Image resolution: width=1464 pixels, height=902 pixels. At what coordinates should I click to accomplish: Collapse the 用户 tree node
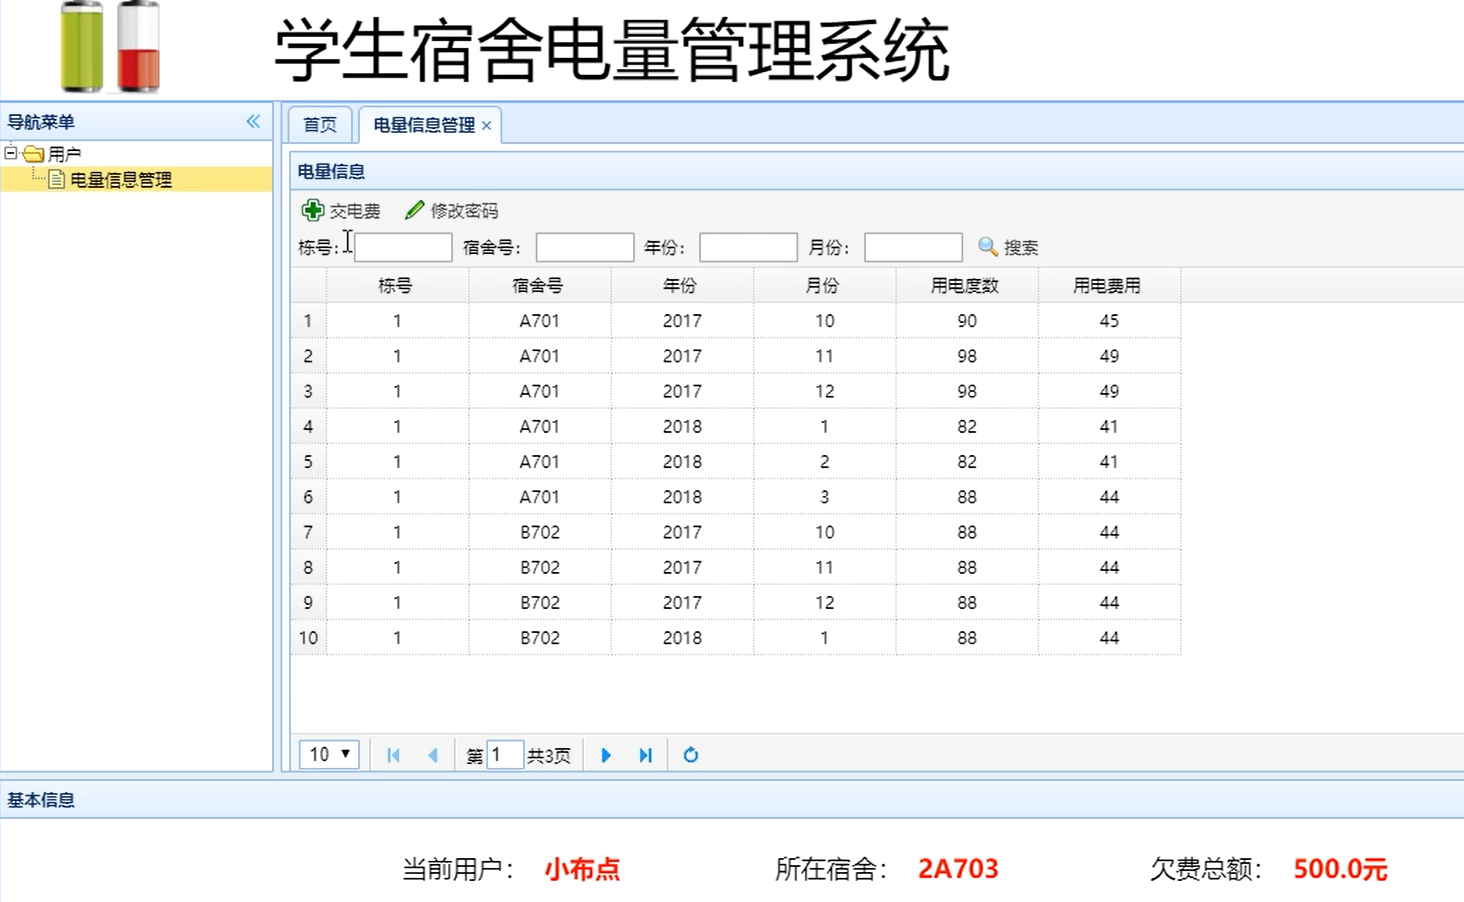(11, 153)
